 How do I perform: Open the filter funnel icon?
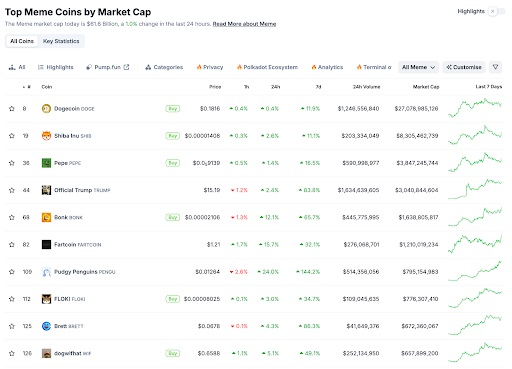click(x=496, y=67)
